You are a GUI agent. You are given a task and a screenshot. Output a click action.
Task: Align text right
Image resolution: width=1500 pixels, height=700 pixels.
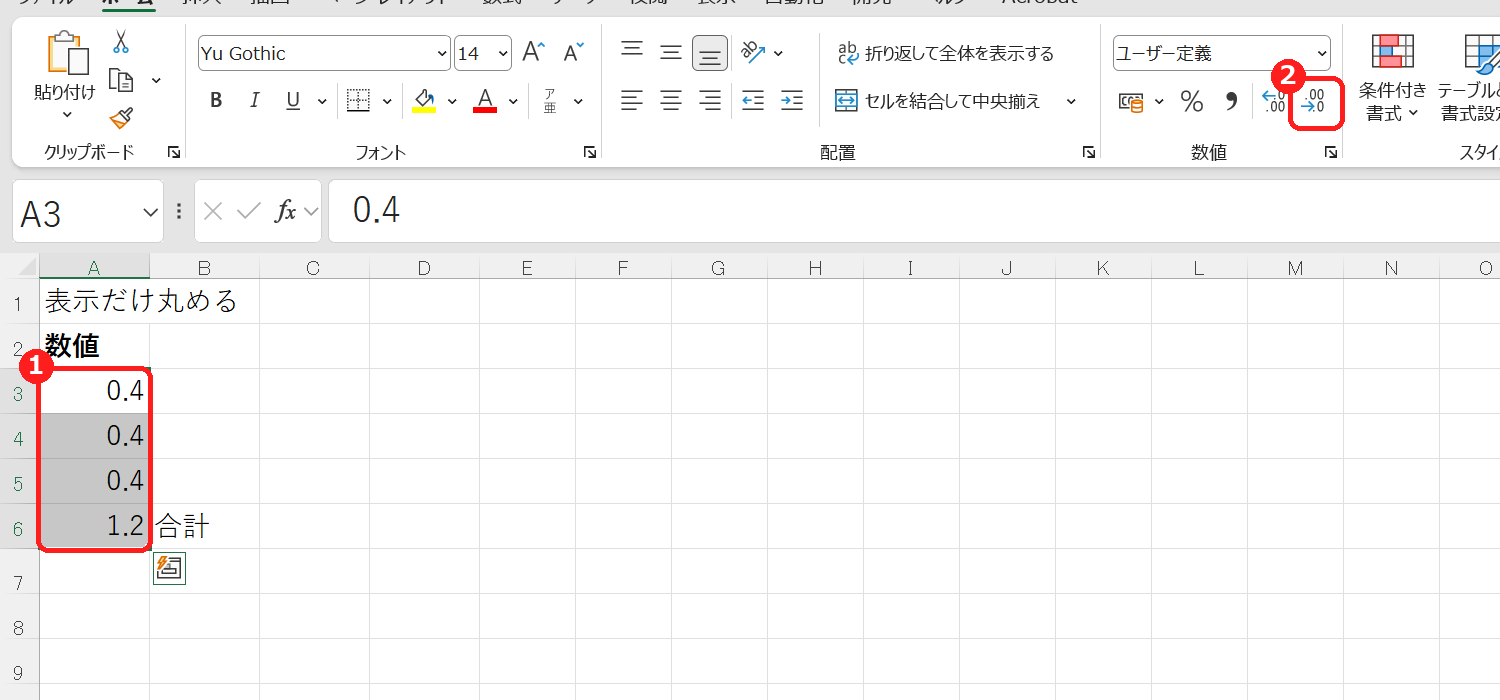tap(710, 101)
